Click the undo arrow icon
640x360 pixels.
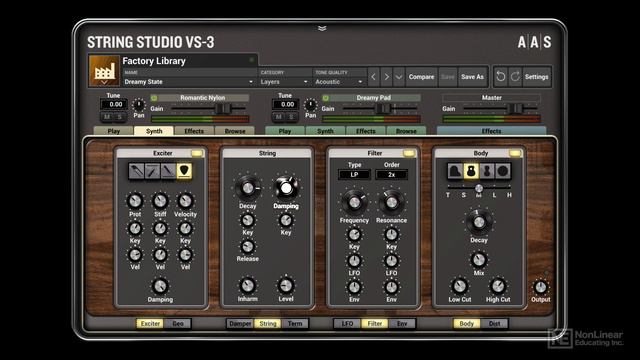500,76
